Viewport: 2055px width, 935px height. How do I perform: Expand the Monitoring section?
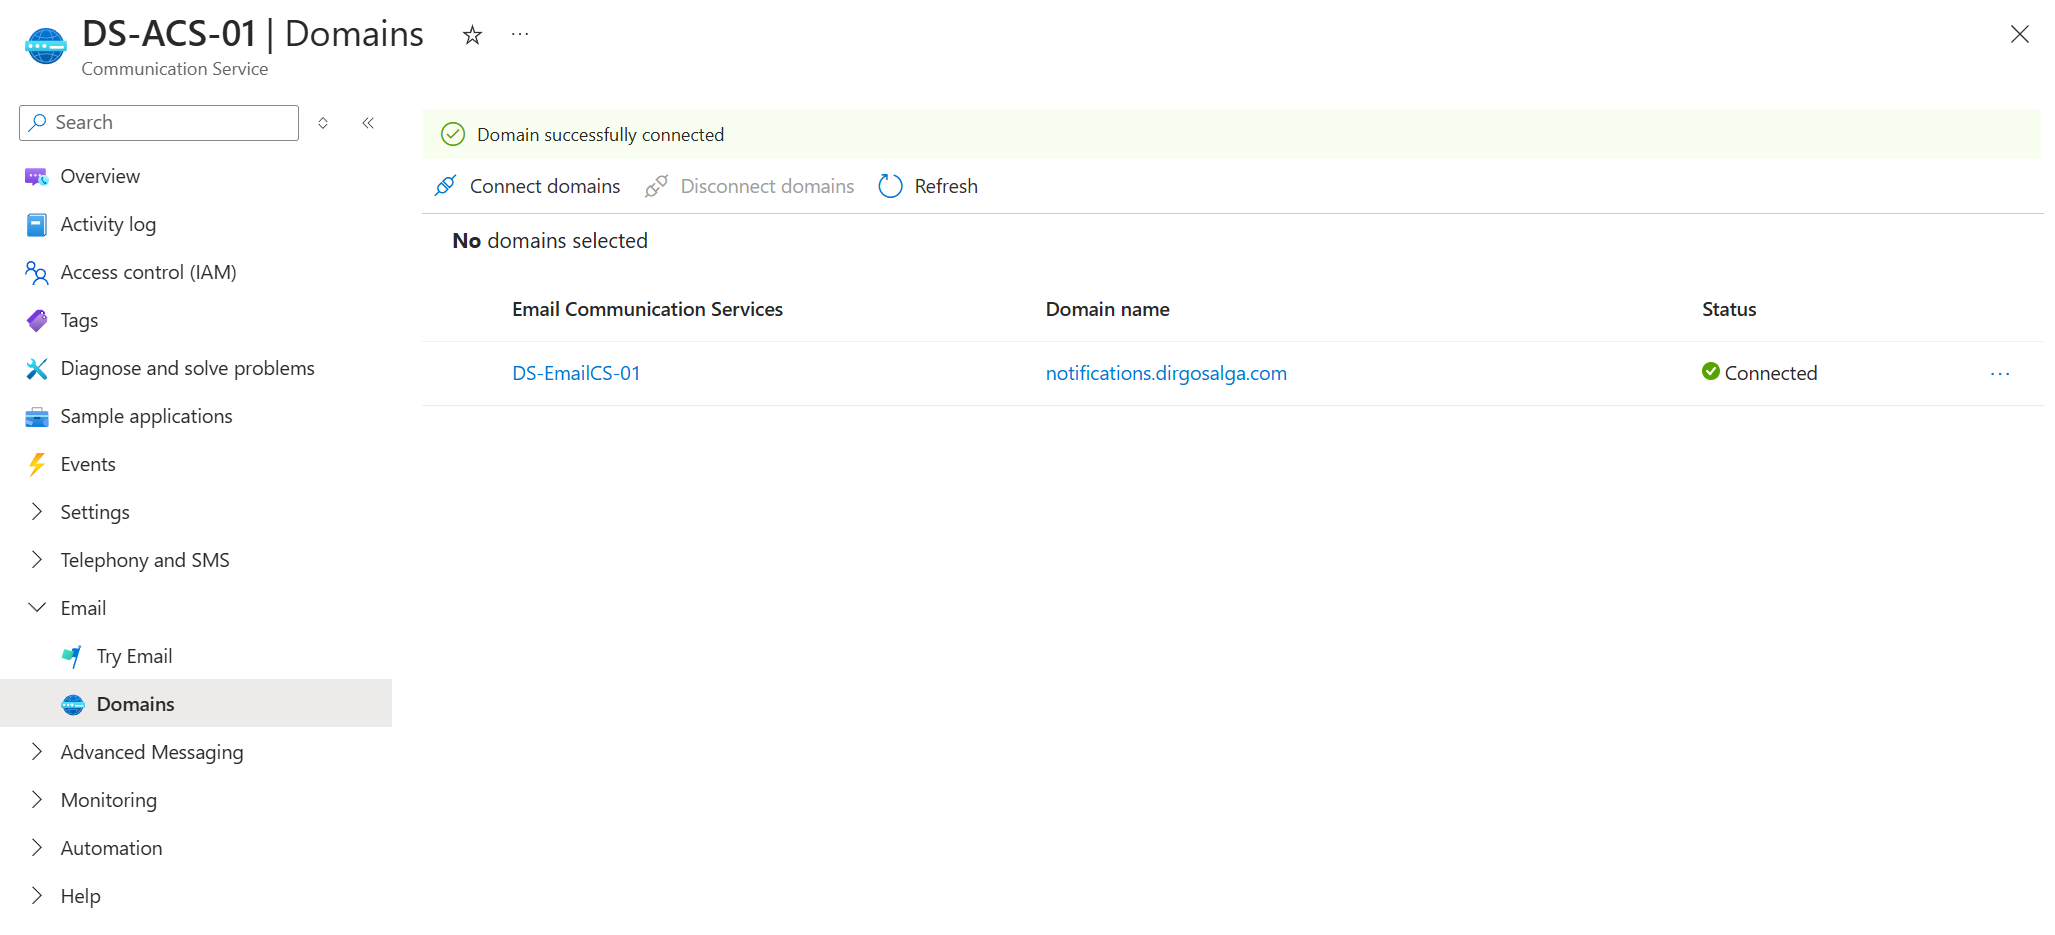37,800
